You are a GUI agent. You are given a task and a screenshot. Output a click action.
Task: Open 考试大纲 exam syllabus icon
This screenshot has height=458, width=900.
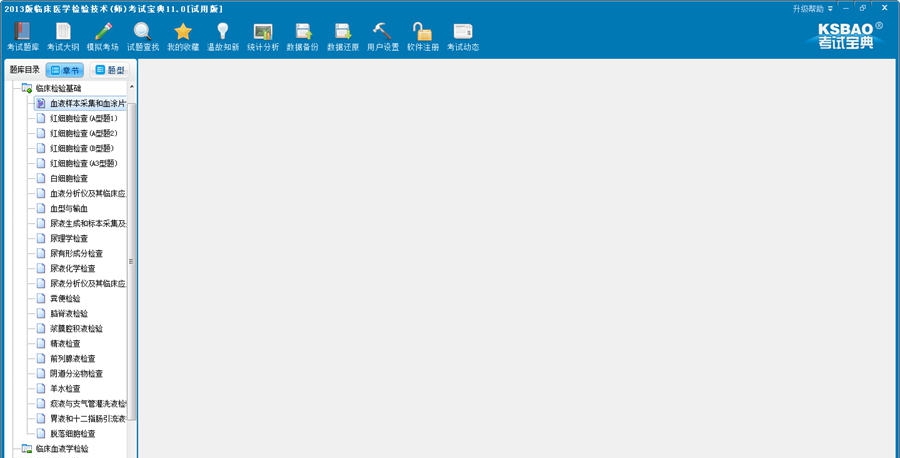click(x=63, y=37)
